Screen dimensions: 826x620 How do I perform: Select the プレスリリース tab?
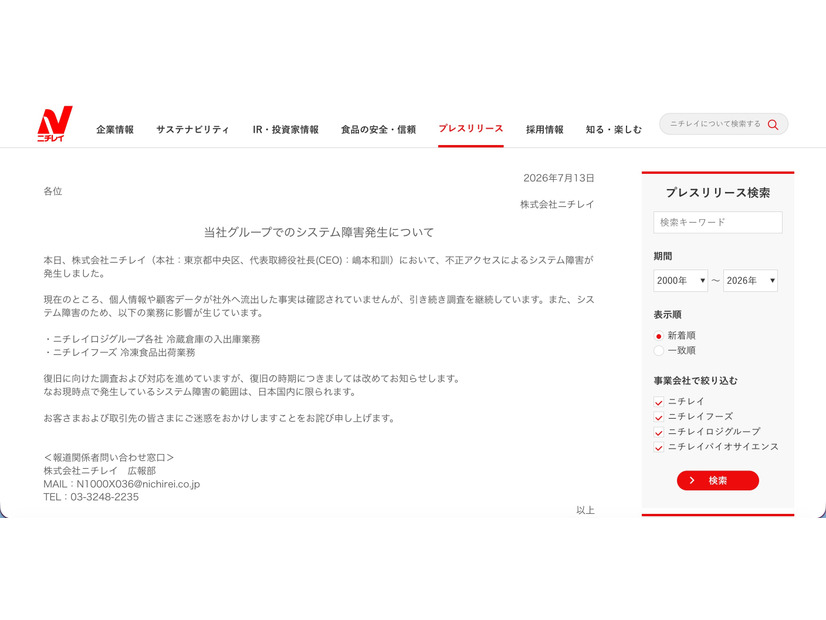pyautogui.click(x=471, y=129)
